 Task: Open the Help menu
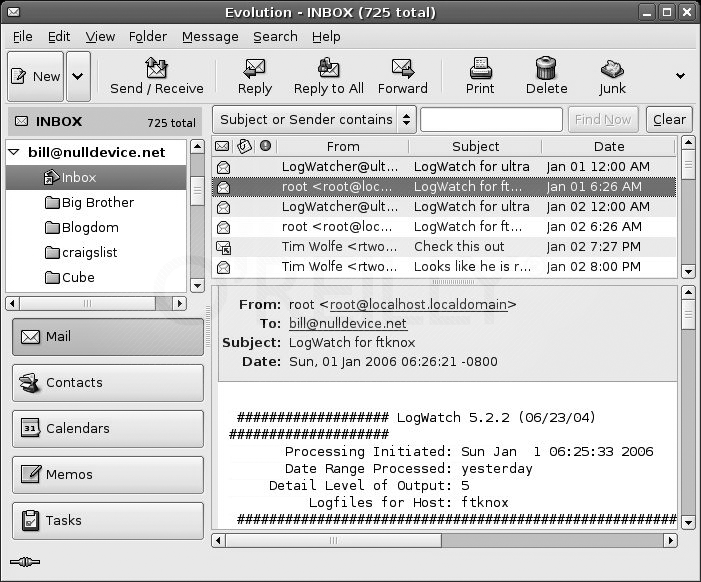[x=326, y=37]
